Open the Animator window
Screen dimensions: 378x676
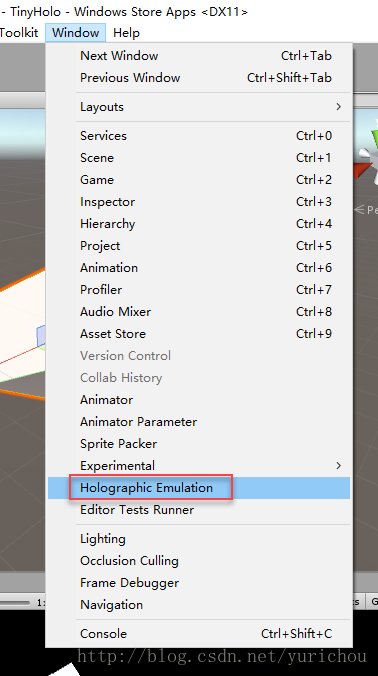coord(199,400)
